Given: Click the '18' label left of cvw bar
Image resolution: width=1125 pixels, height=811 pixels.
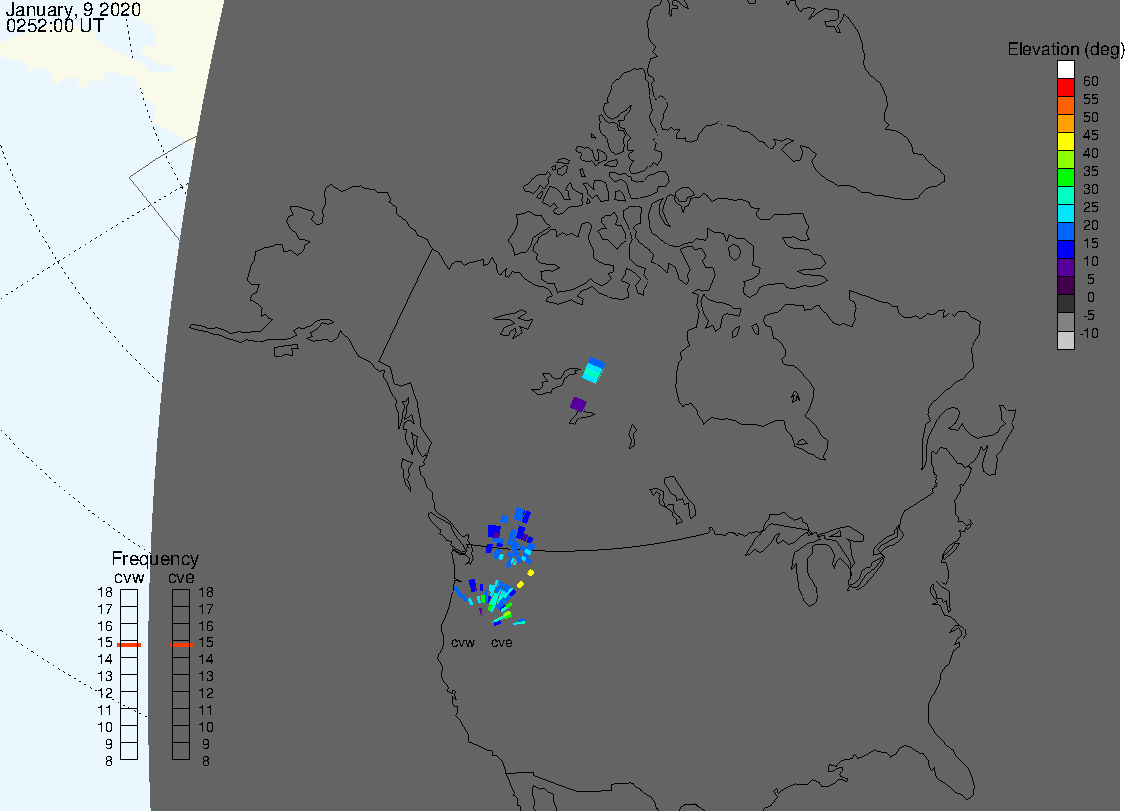Looking at the screenshot, I should pyautogui.click(x=105, y=593).
